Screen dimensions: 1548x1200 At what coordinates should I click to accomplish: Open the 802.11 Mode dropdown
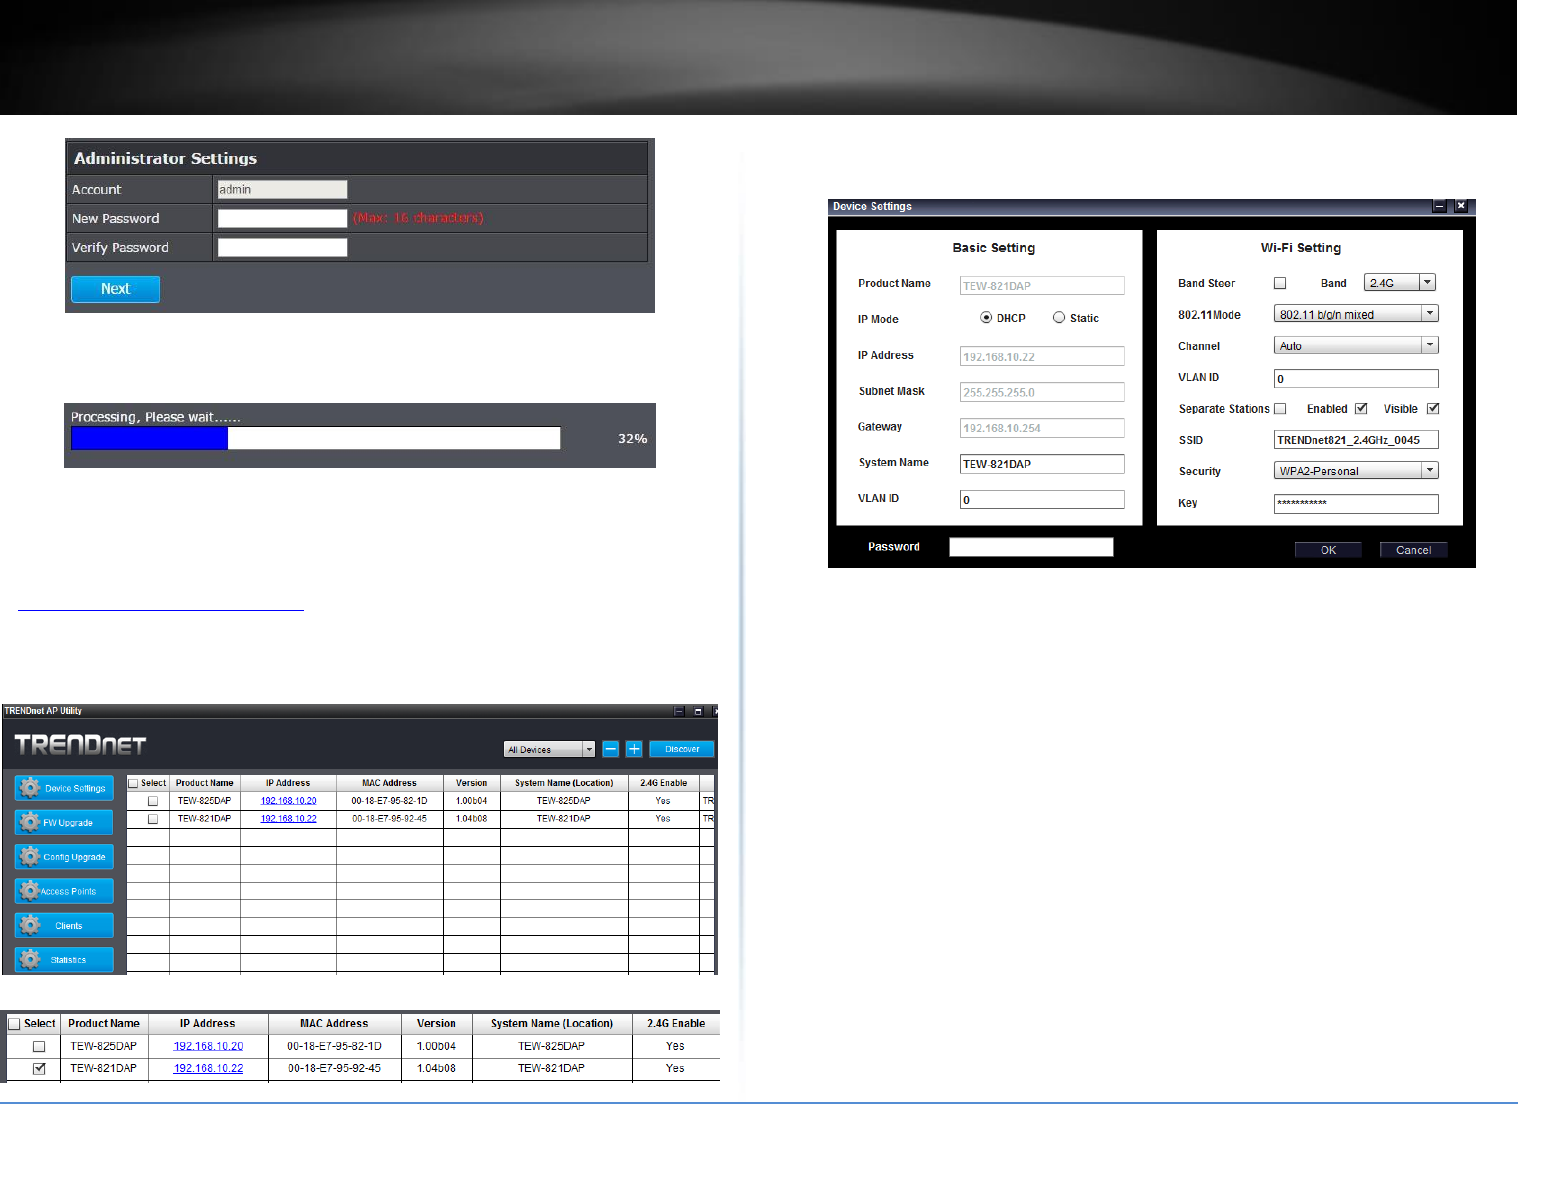(1356, 314)
